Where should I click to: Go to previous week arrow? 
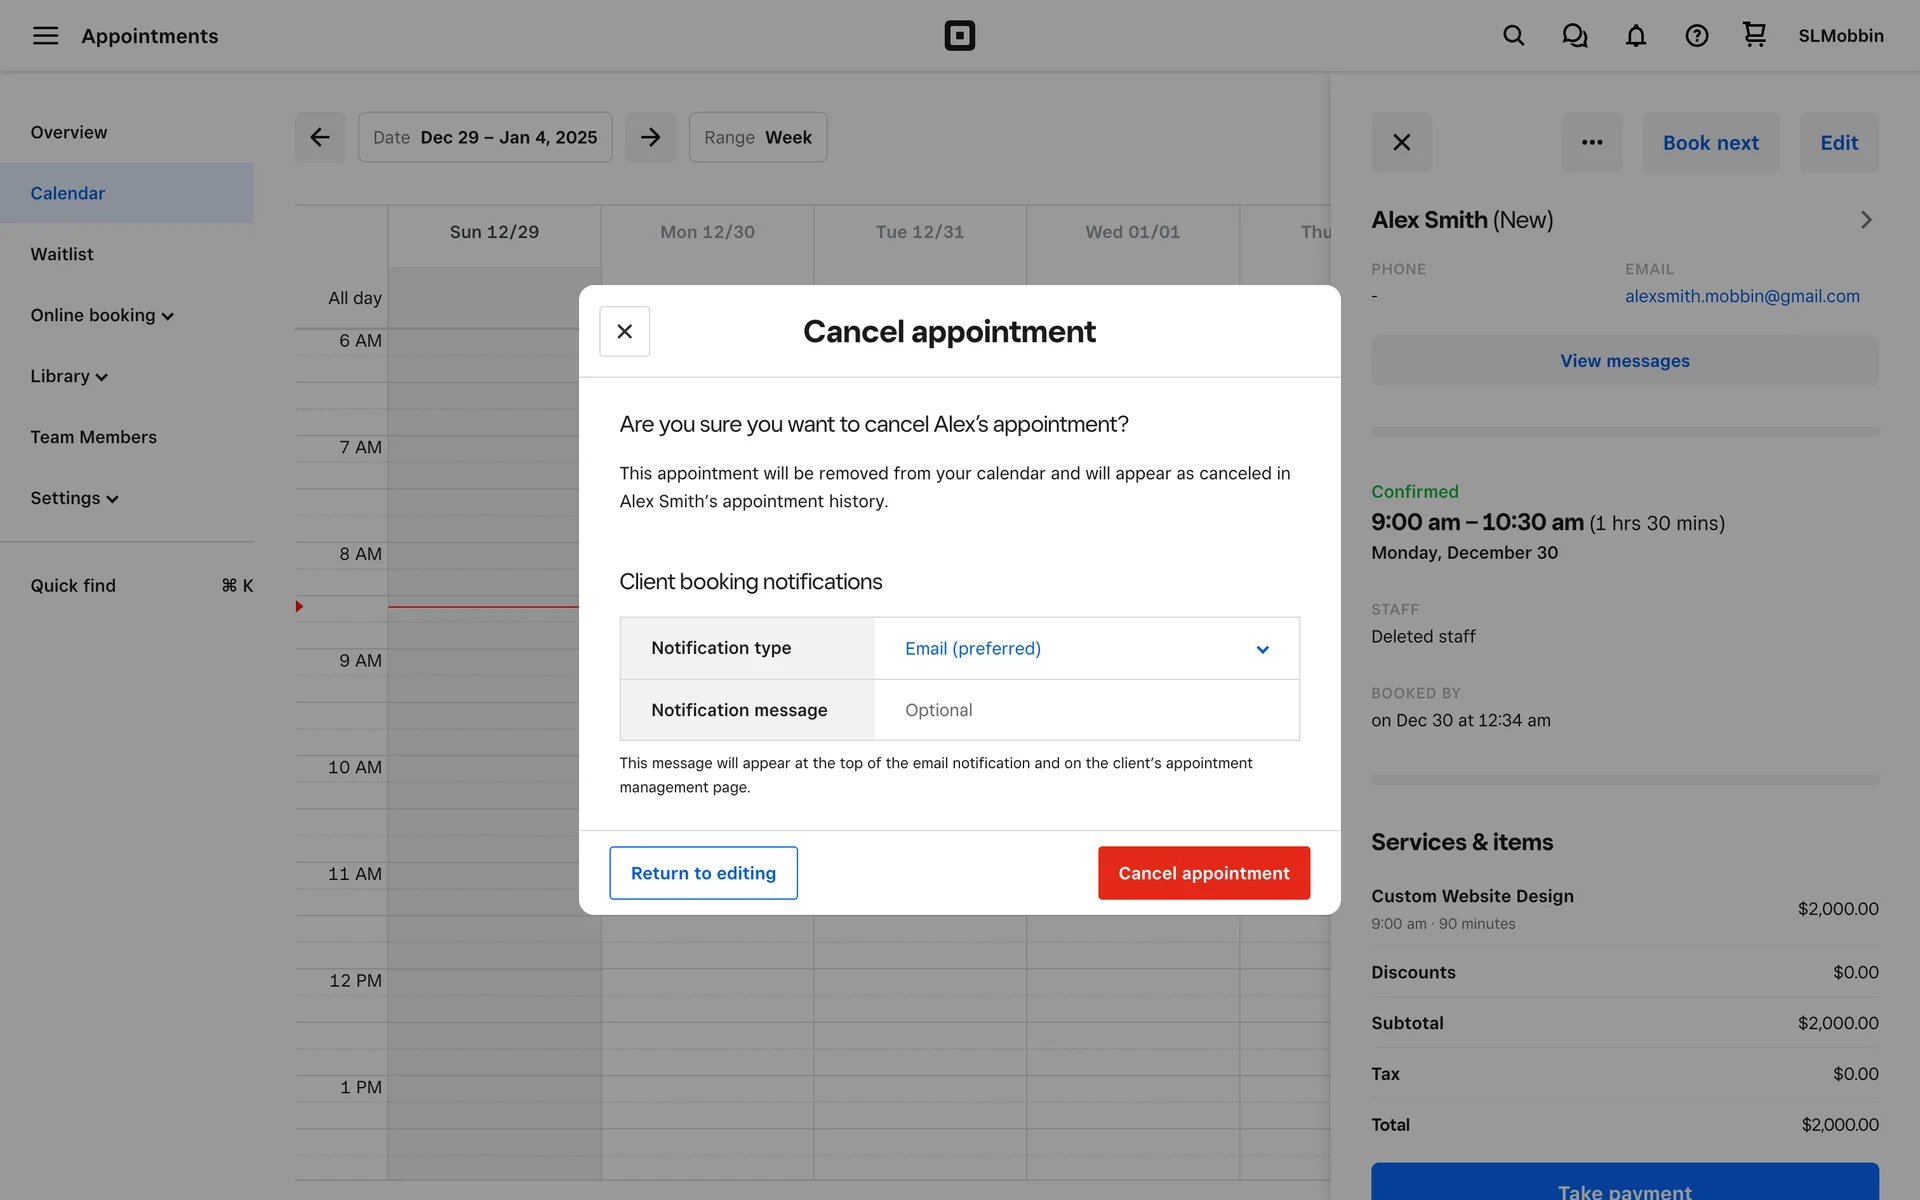click(x=320, y=137)
